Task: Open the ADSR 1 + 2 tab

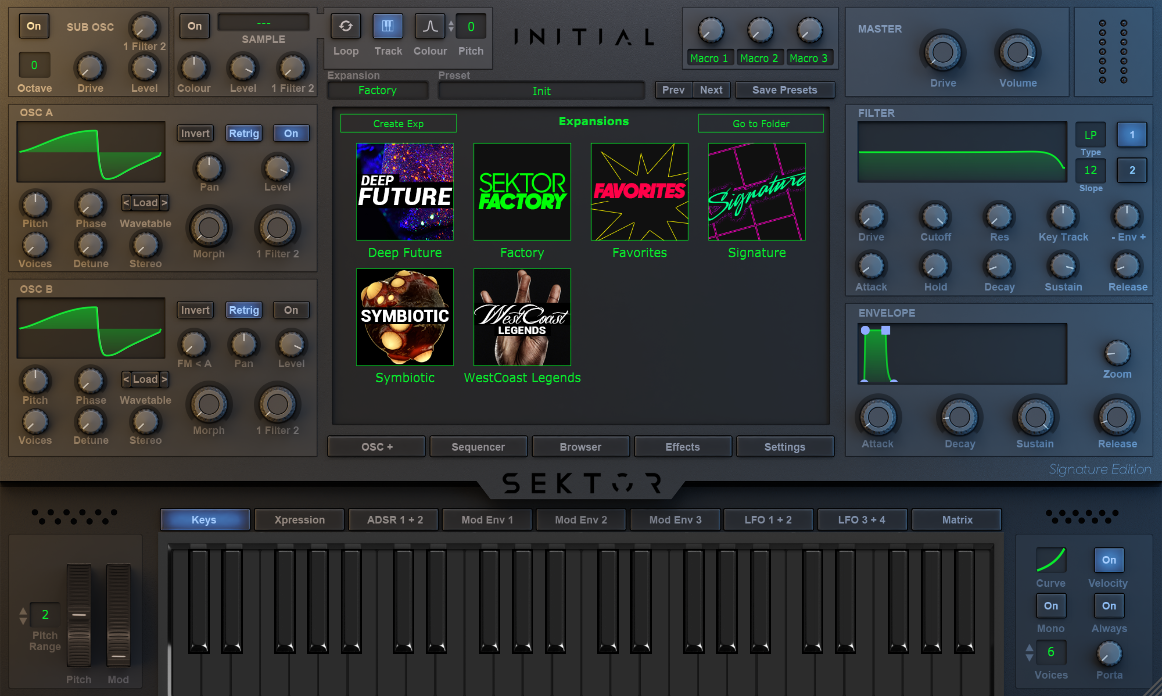Action: coord(395,520)
